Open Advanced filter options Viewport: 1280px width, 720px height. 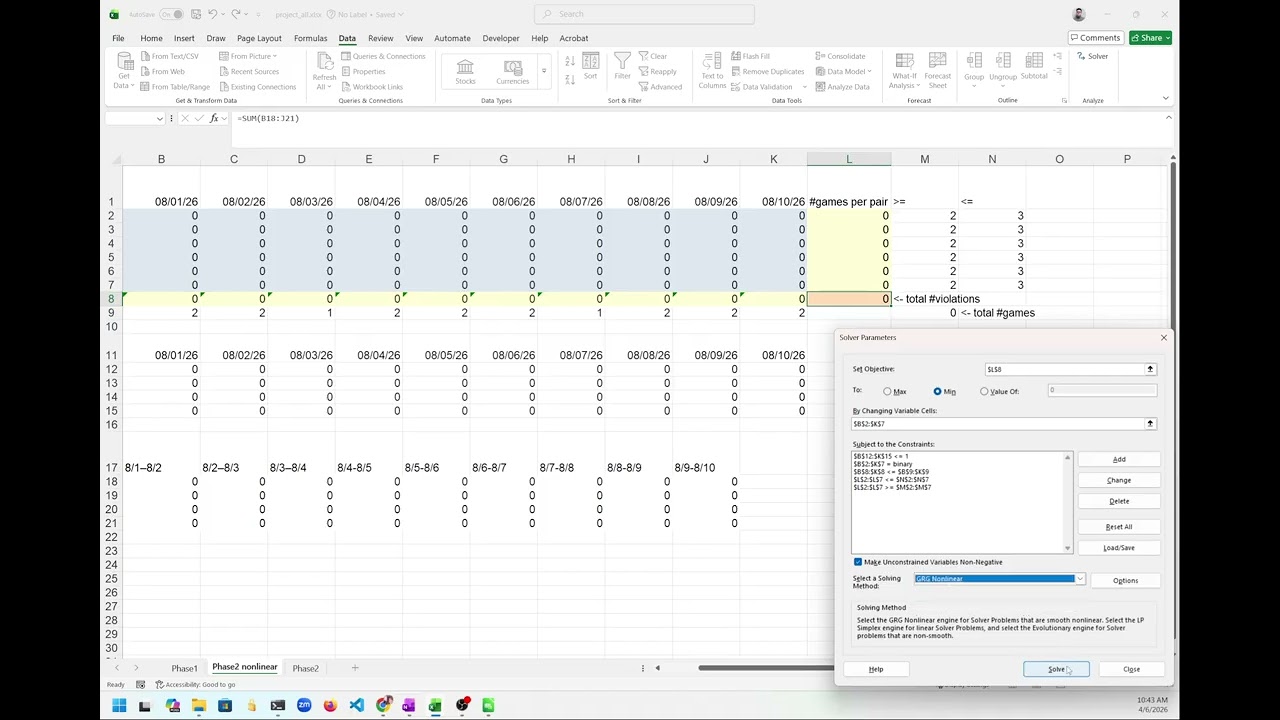coord(660,86)
